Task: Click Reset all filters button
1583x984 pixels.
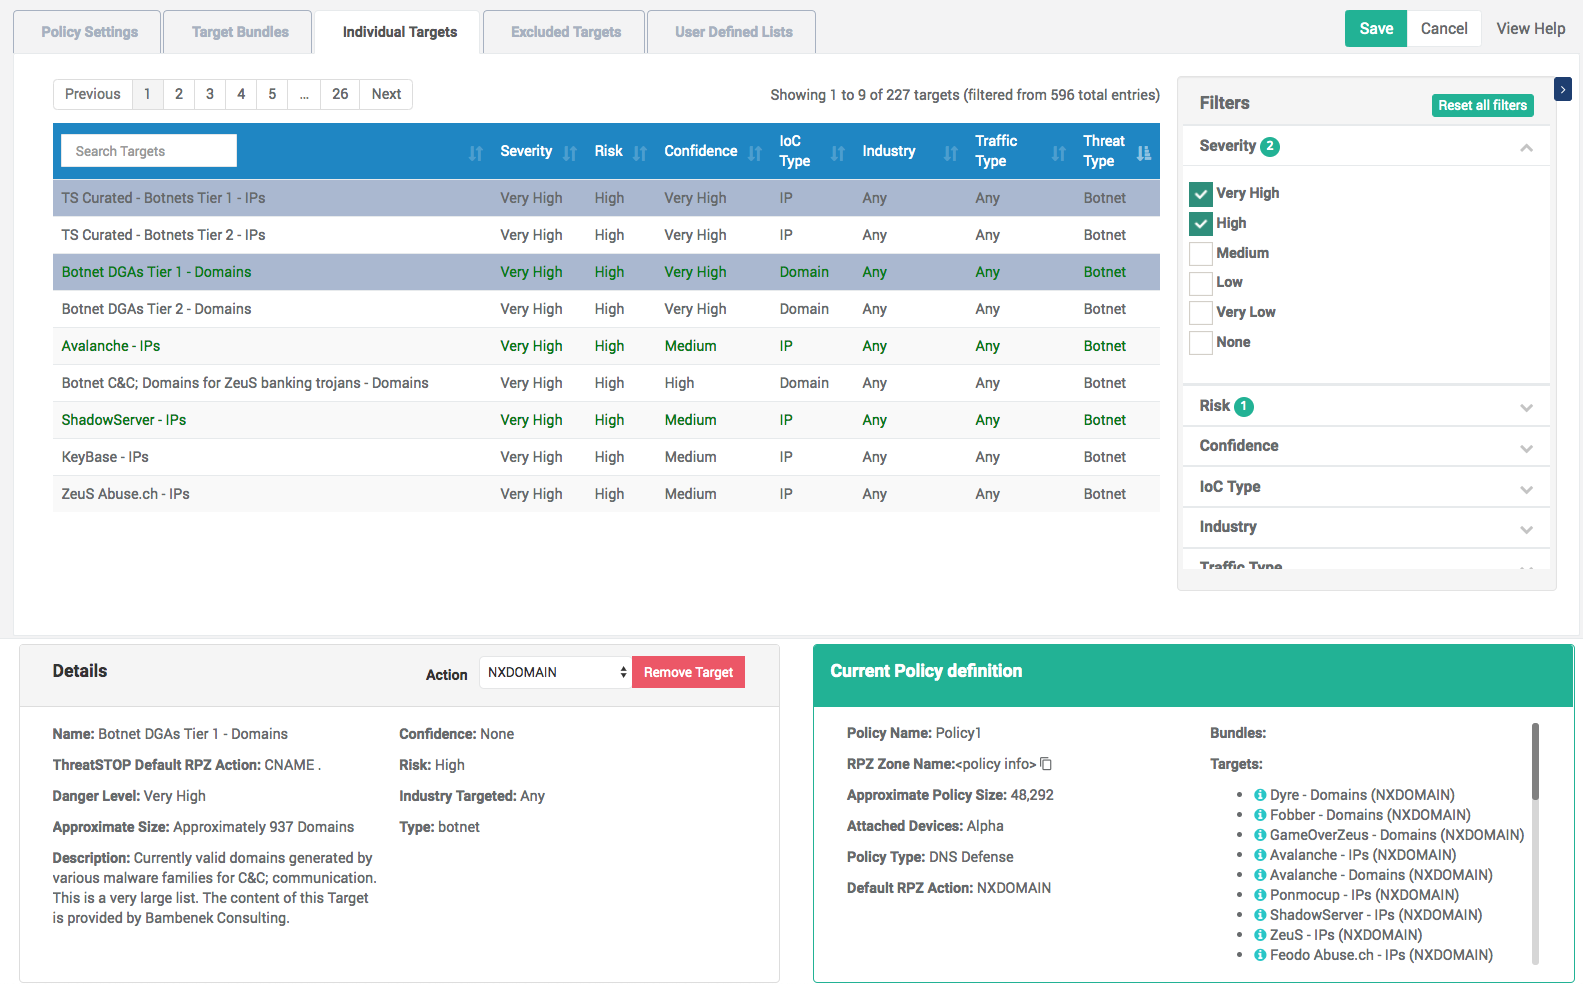Action: pos(1482,105)
